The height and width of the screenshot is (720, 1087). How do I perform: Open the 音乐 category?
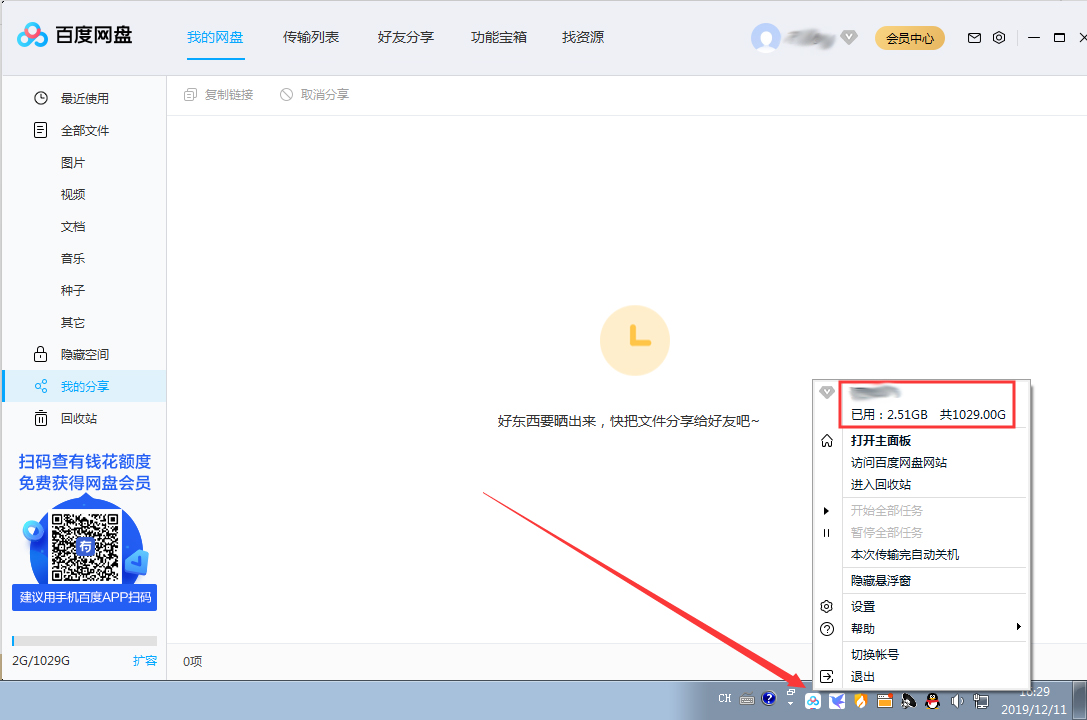(x=72, y=258)
